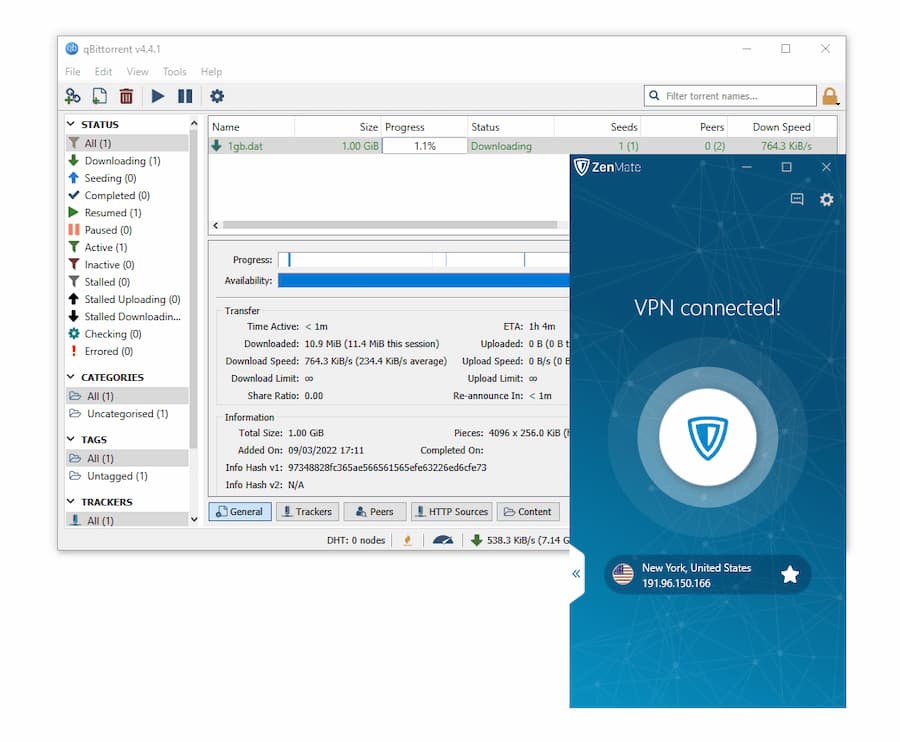Switch to the HTTP Sources tab
The image size is (900, 742).
point(452,511)
